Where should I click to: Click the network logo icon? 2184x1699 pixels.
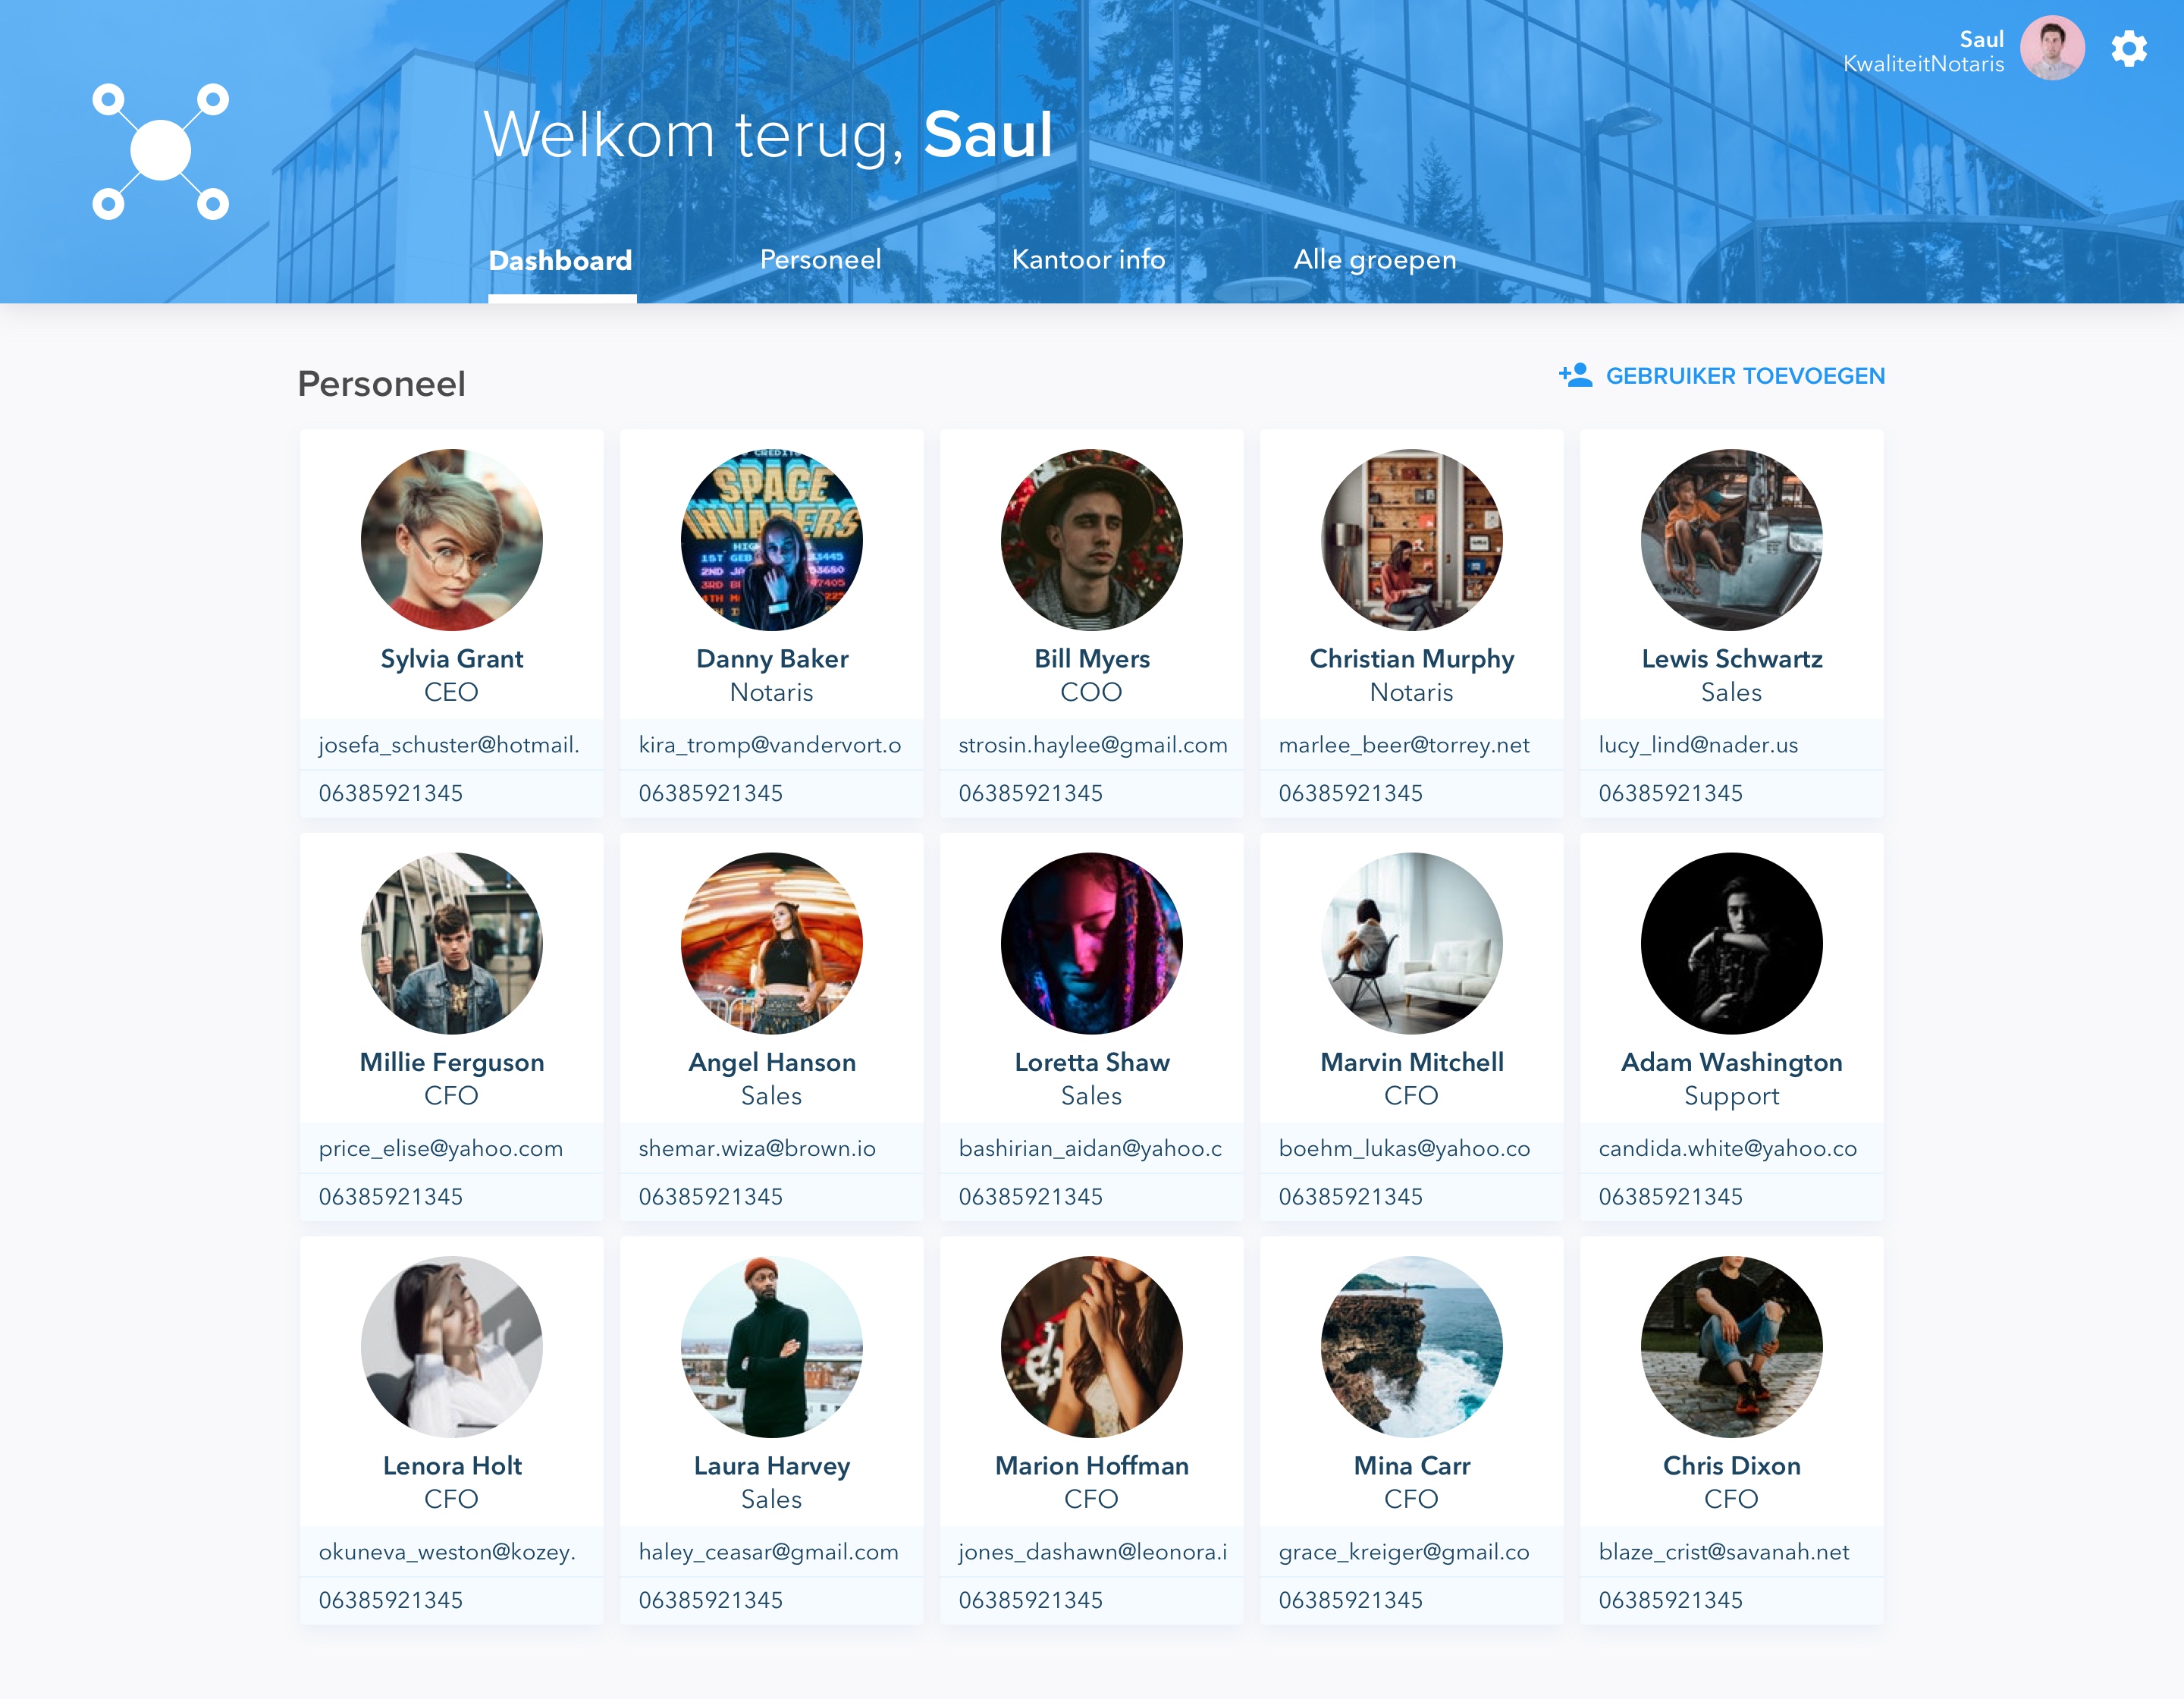(x=161, y=151)
